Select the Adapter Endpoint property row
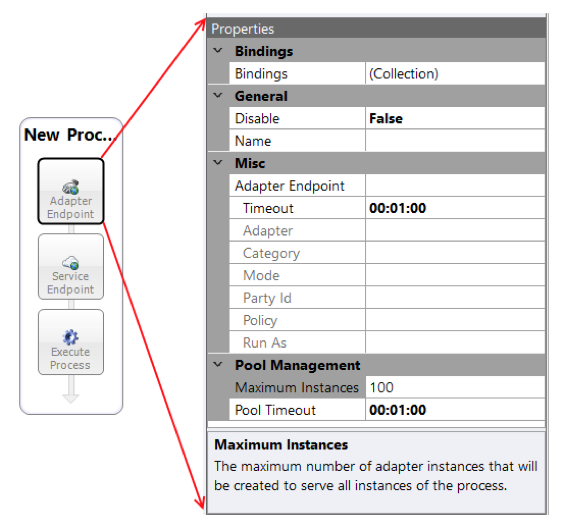The height and width of the screenshot is (529, 564). (x=387, y=186)
